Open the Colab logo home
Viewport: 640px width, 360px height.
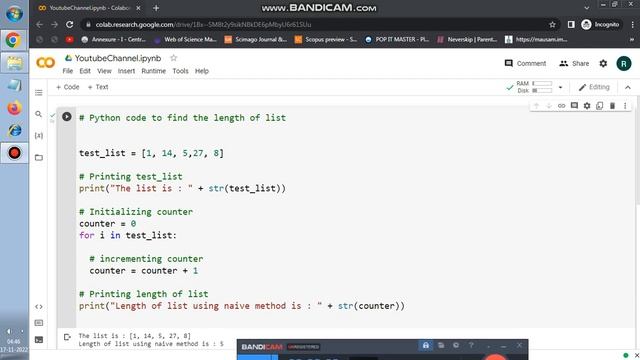click(x=45, y=62)
